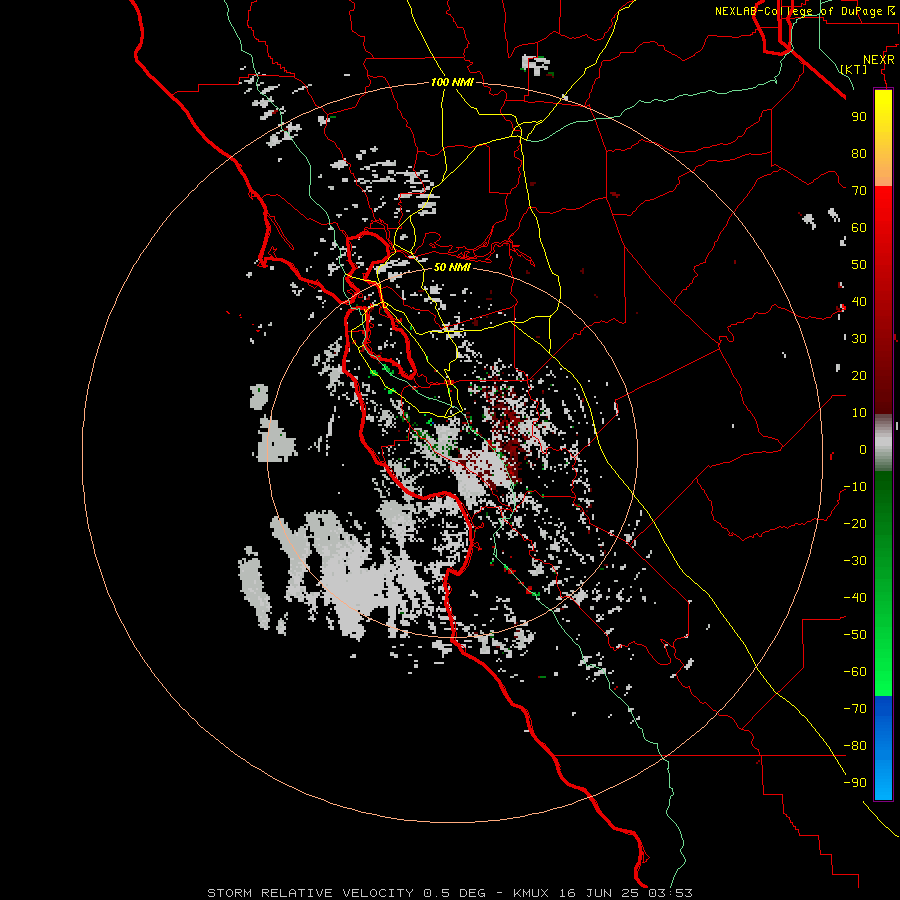Select the 50 NMI range ring label
The image size is (900, 900).
452,267
